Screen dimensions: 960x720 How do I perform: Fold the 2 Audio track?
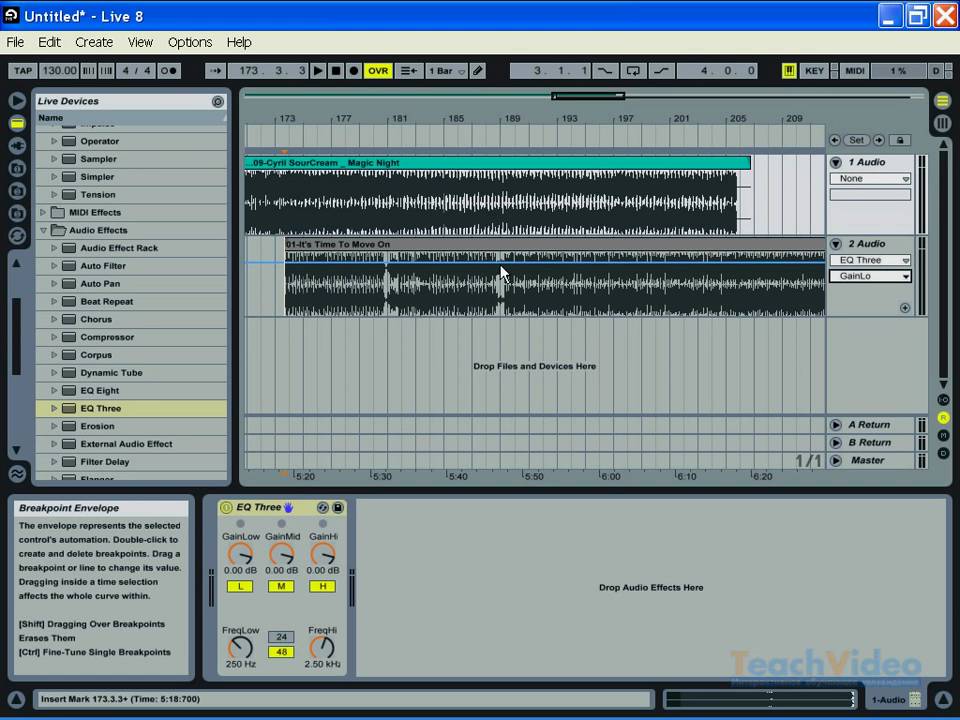[x=836, y=244]
